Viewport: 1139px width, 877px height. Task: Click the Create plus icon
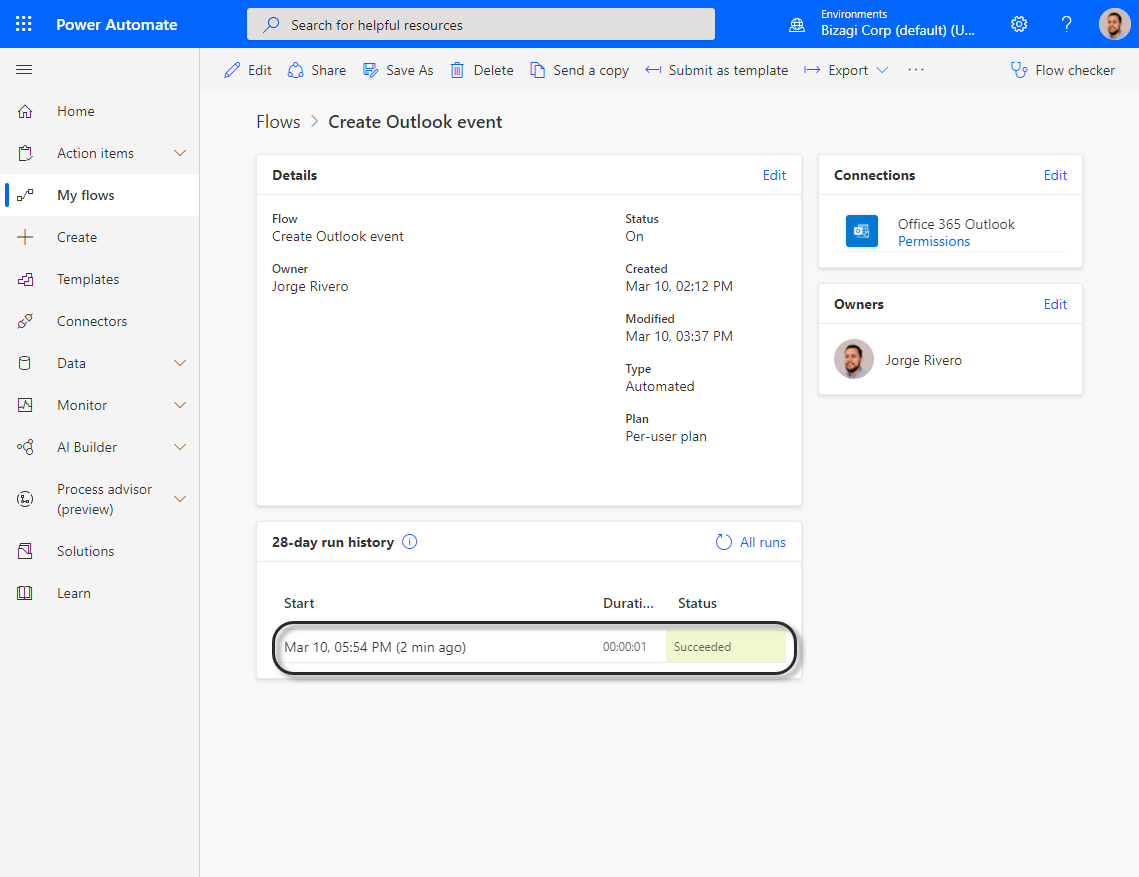[25, 238]
